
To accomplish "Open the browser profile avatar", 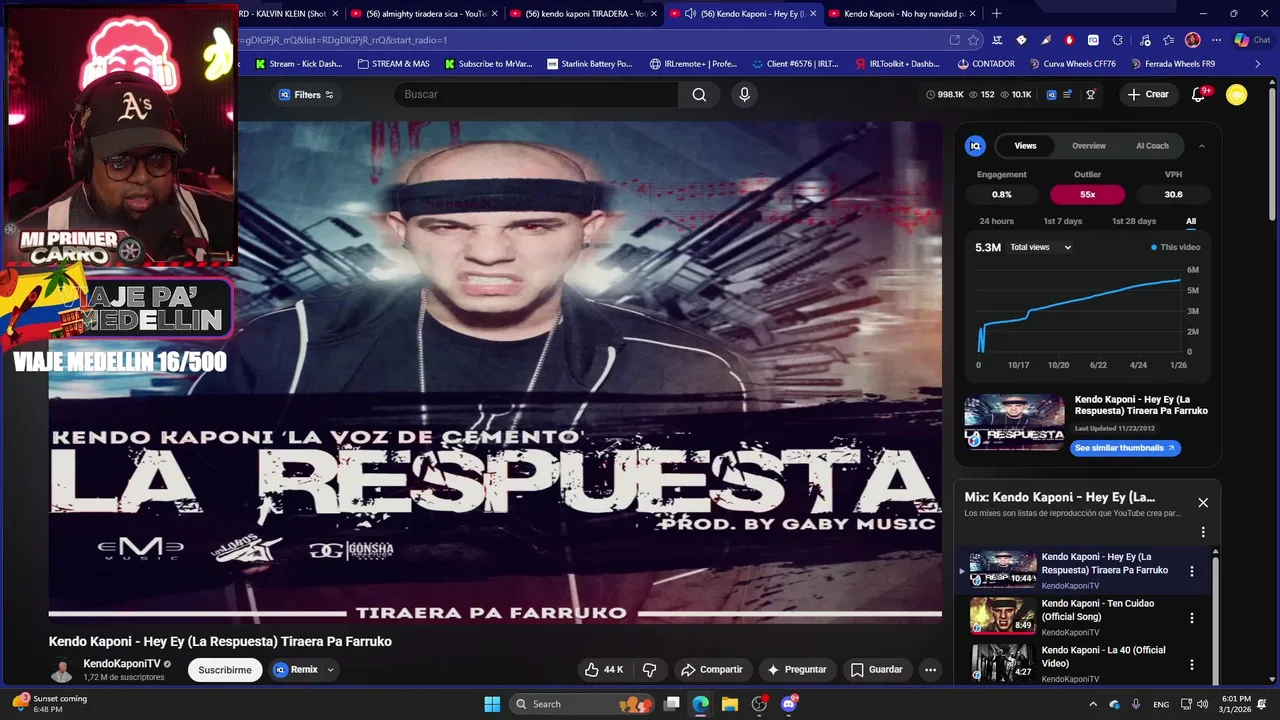I will tap(1192, 40).
